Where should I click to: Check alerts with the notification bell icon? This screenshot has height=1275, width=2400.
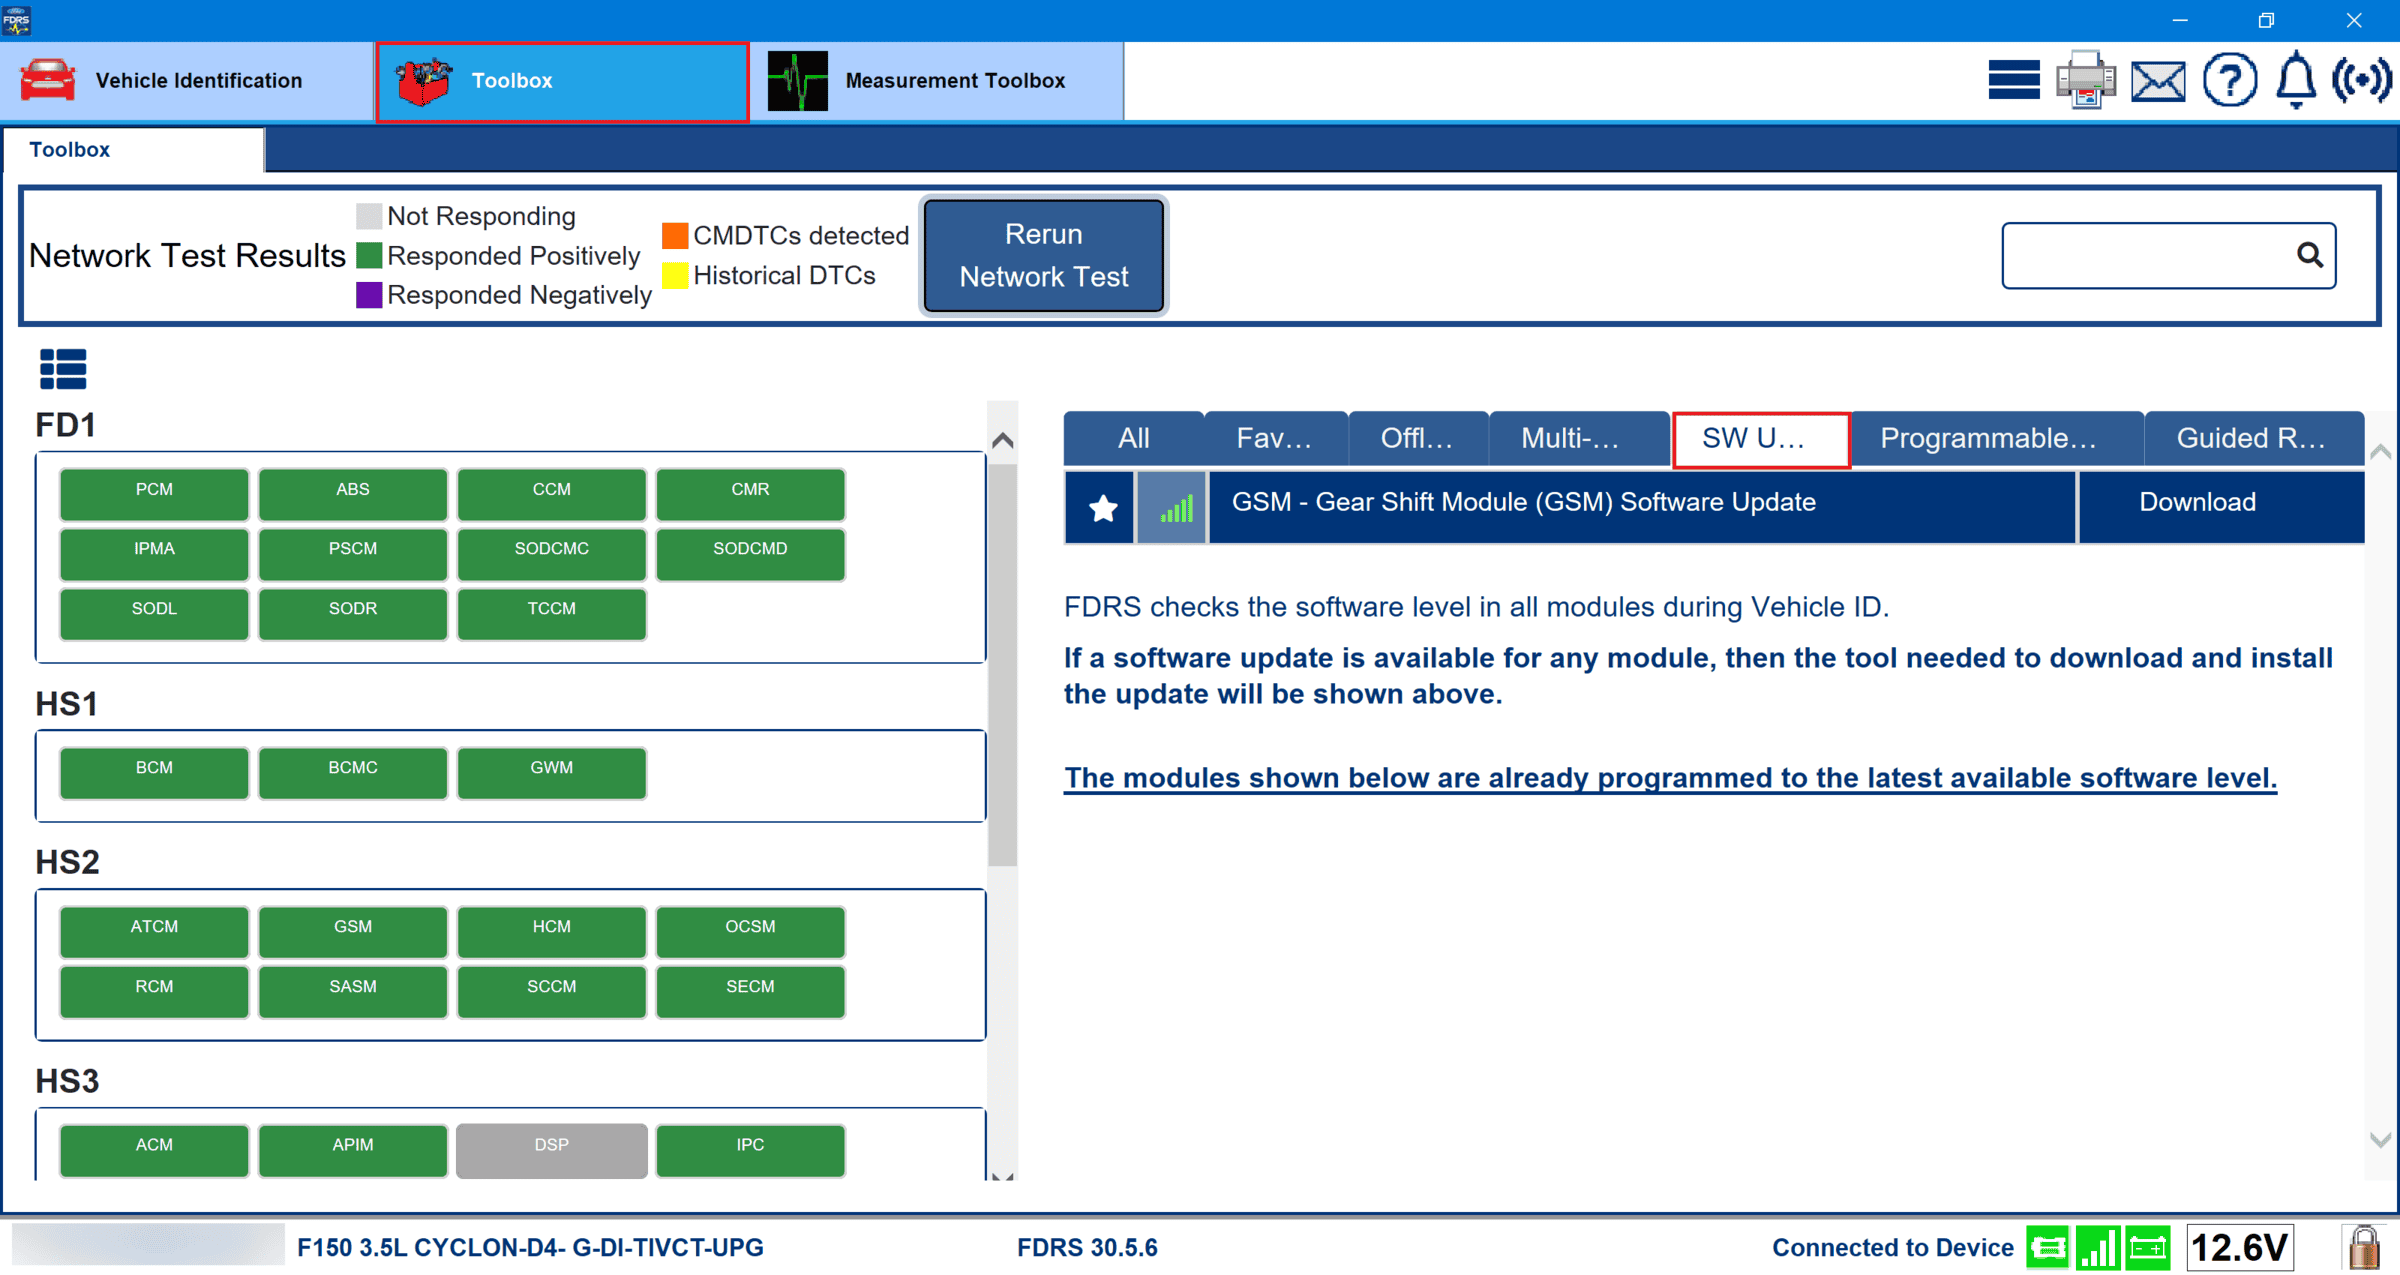tap(2295, 80)
